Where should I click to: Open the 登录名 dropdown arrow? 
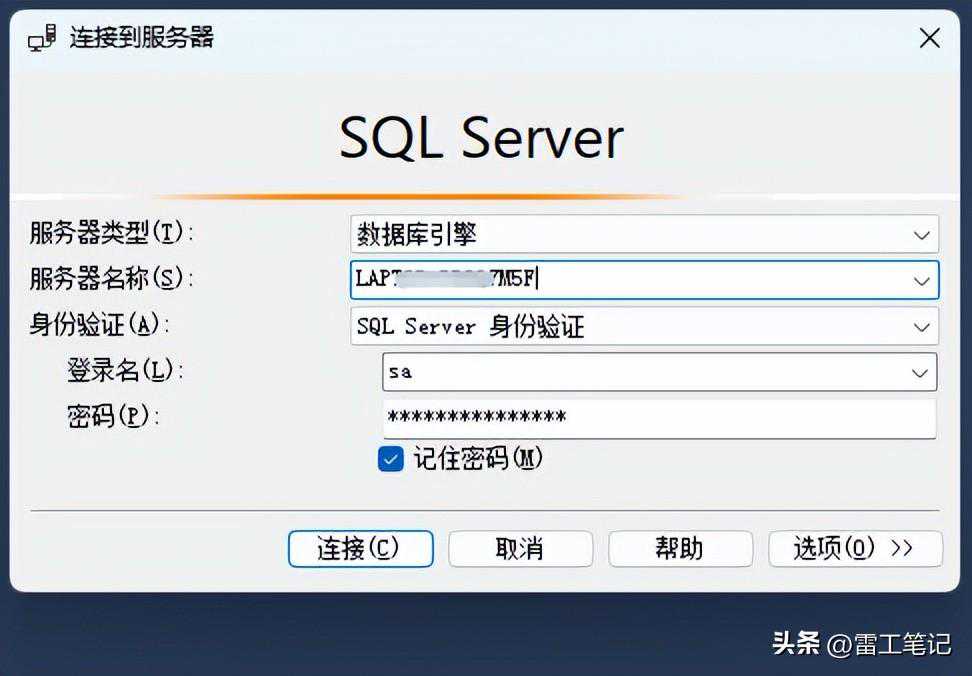tap(919, 373)
